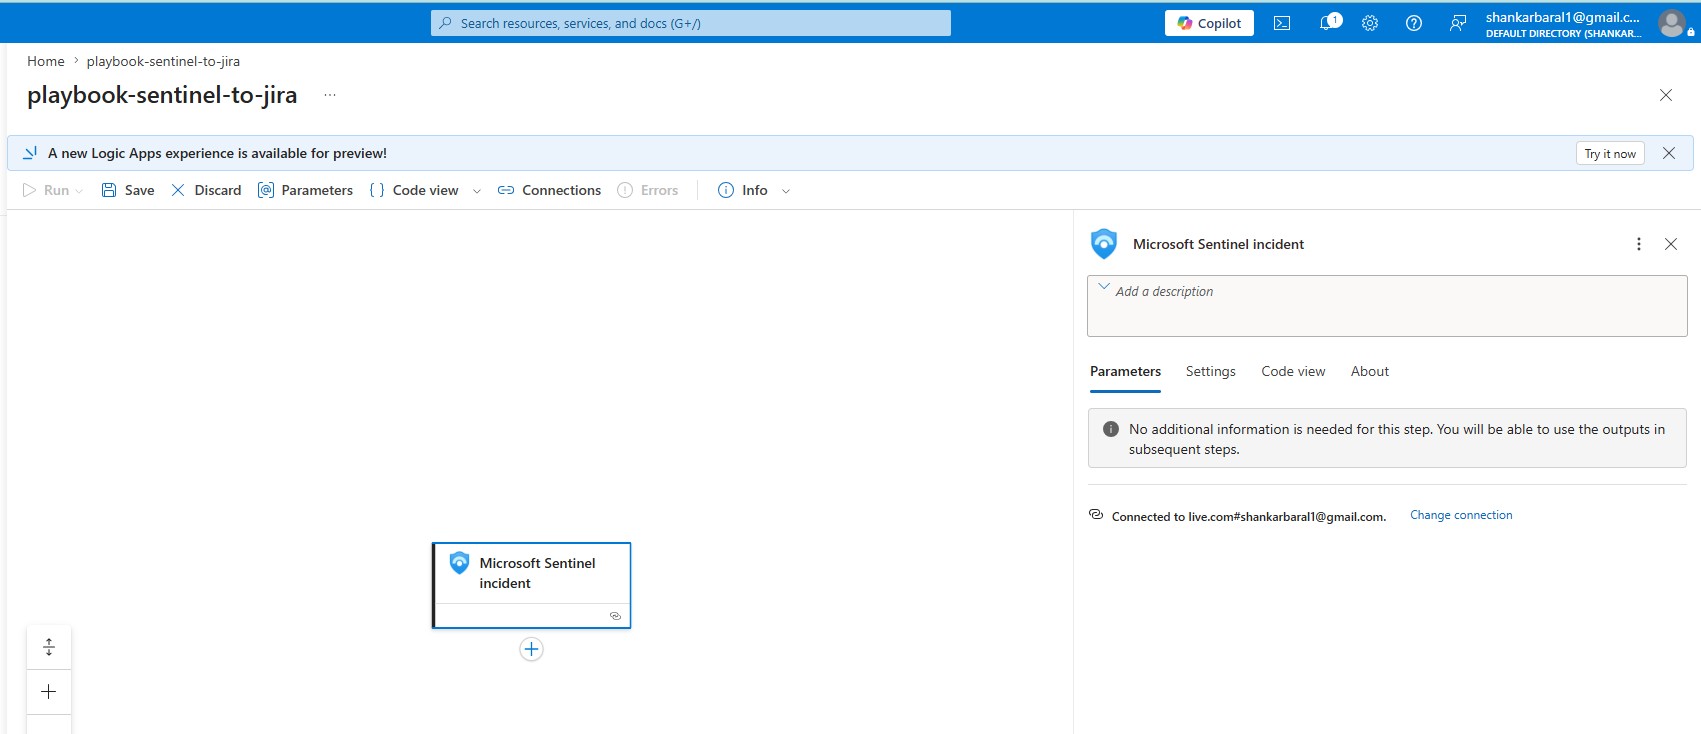This screenshot has height=734, width=1701.
Task: Click the fit-to-view canvas control
Action: click(x=49, y=647)
